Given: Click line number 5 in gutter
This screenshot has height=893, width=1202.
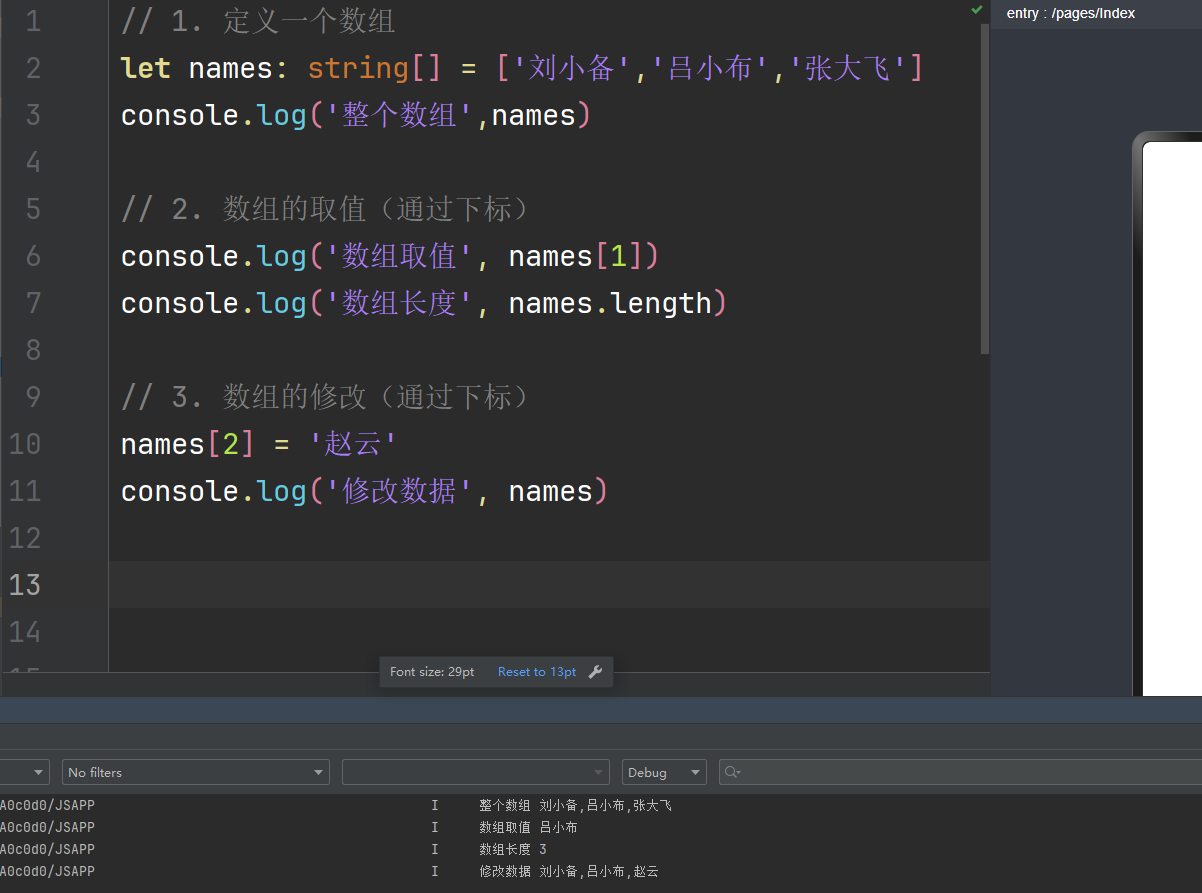Looking at the screenshot, I should click(x=33, y=209).
